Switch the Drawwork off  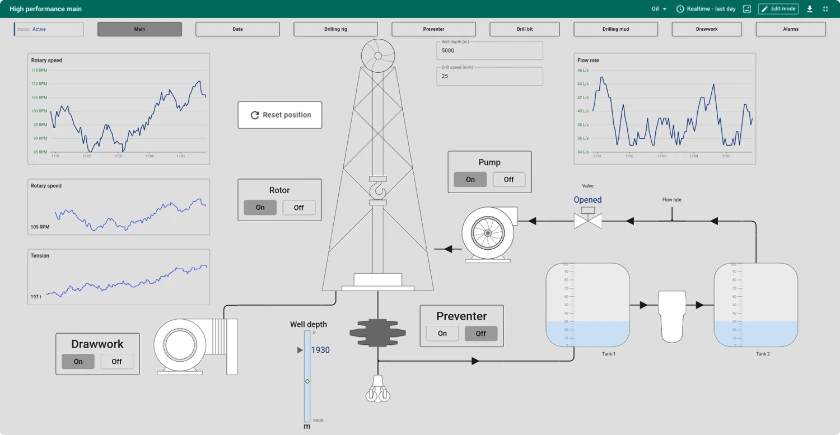[116, 362]
